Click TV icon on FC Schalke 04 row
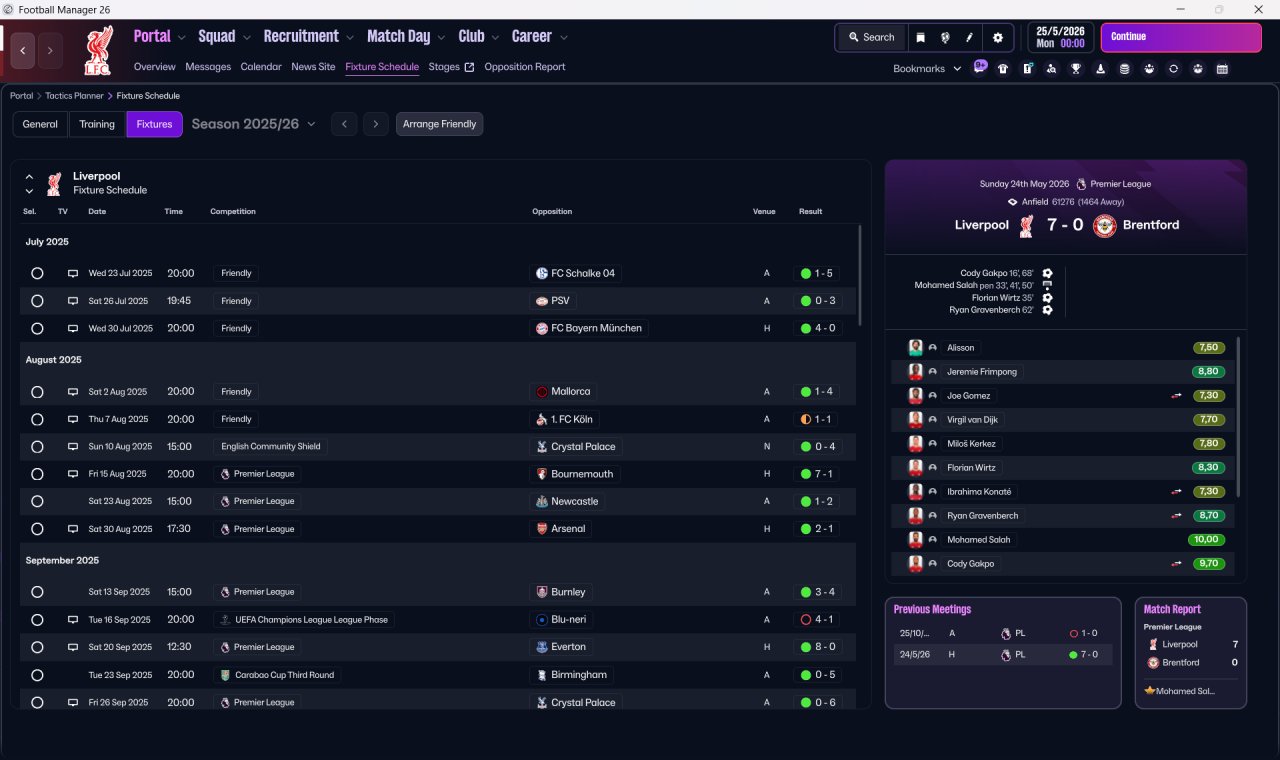The width and height of the screenshot is (1280, 760). pyautogui.click(x=72, y=273)
